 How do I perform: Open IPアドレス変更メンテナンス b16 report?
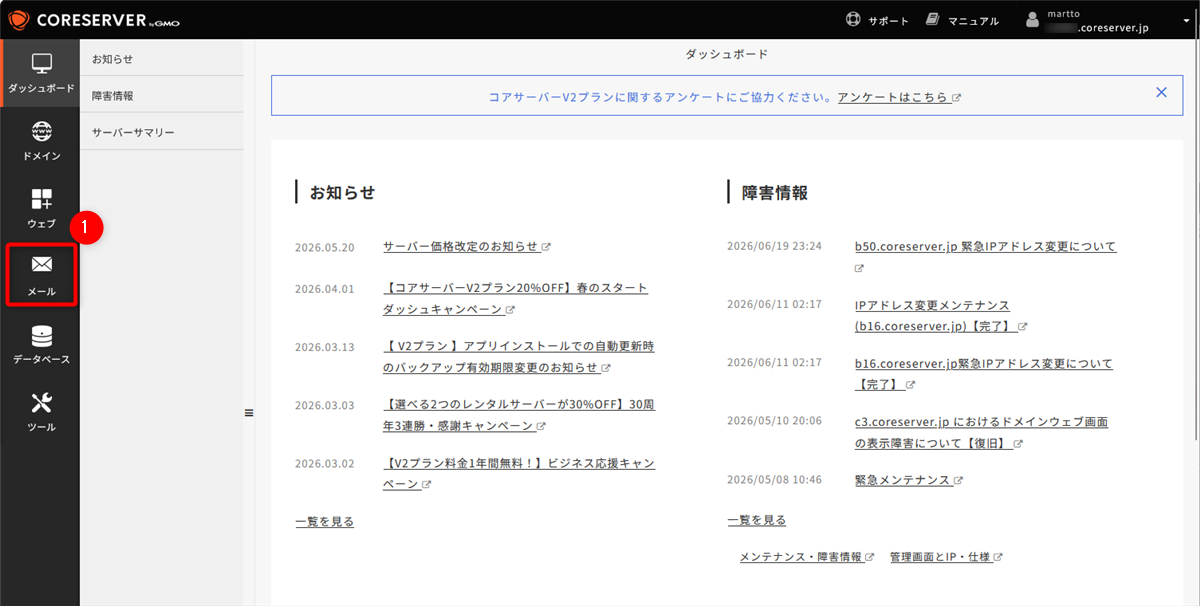tap(940, 315)
